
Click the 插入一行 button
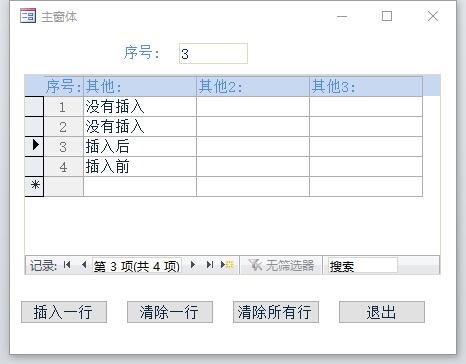(64, 312)
